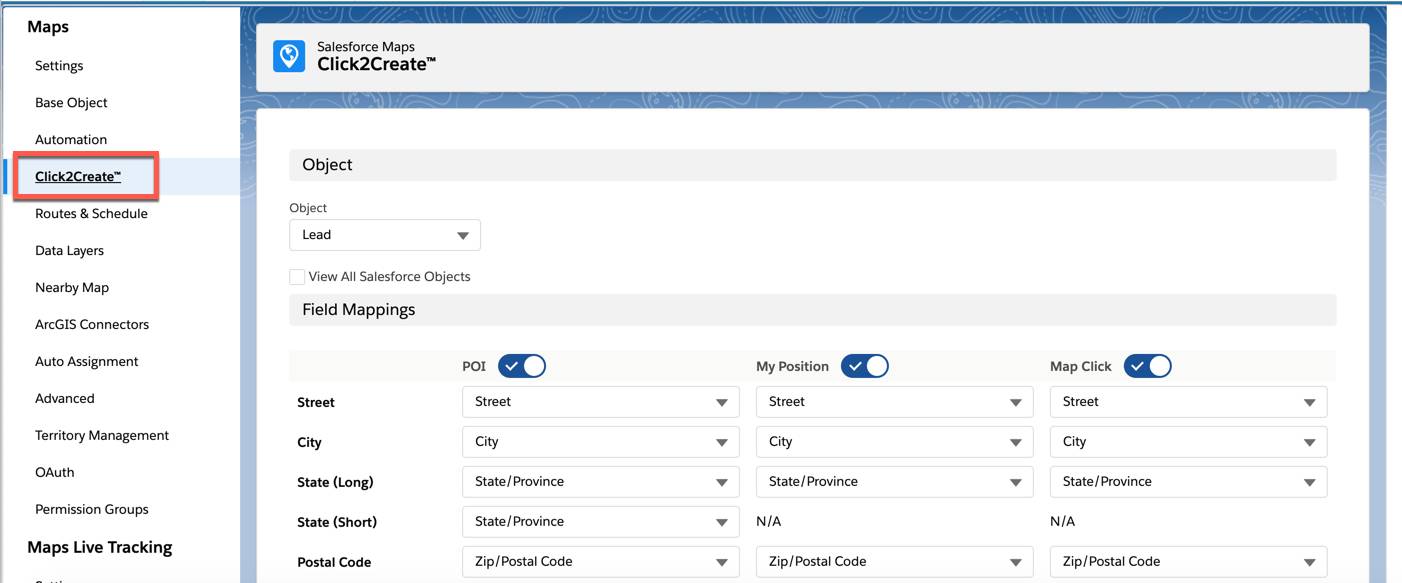Toggle the Map Click switch
The width and height of the screenshot is (1402, 583).
(x=1148, y=366)
